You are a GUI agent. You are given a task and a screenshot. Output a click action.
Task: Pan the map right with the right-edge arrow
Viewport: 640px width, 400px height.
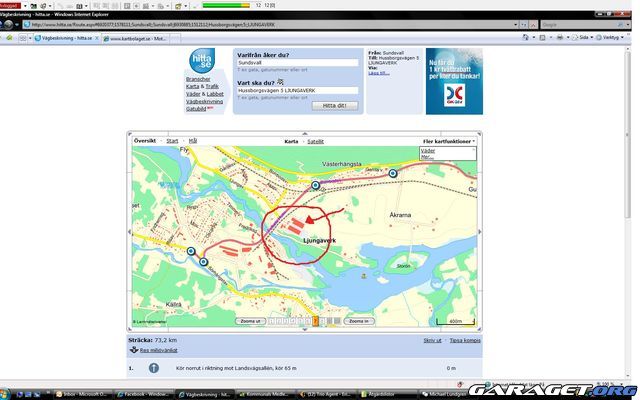[x=479, y=232]
